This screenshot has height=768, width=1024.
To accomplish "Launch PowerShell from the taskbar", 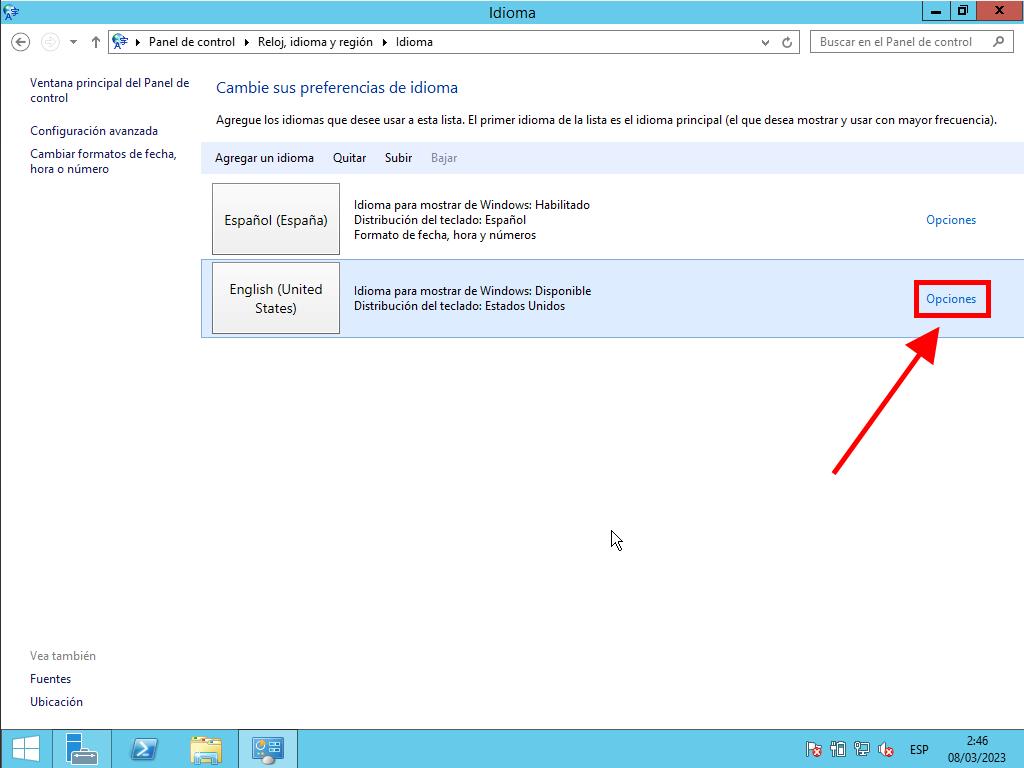I will [144, 748].
